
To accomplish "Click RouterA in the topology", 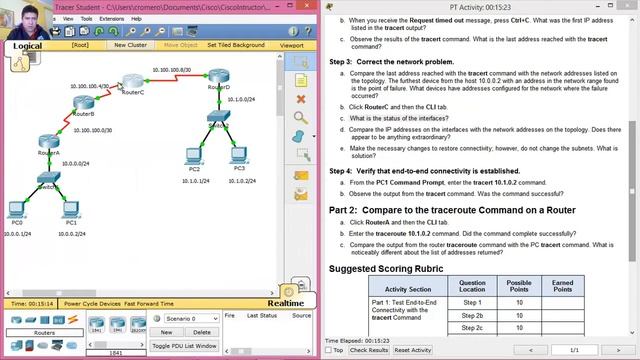I will [x=49, y=141].
